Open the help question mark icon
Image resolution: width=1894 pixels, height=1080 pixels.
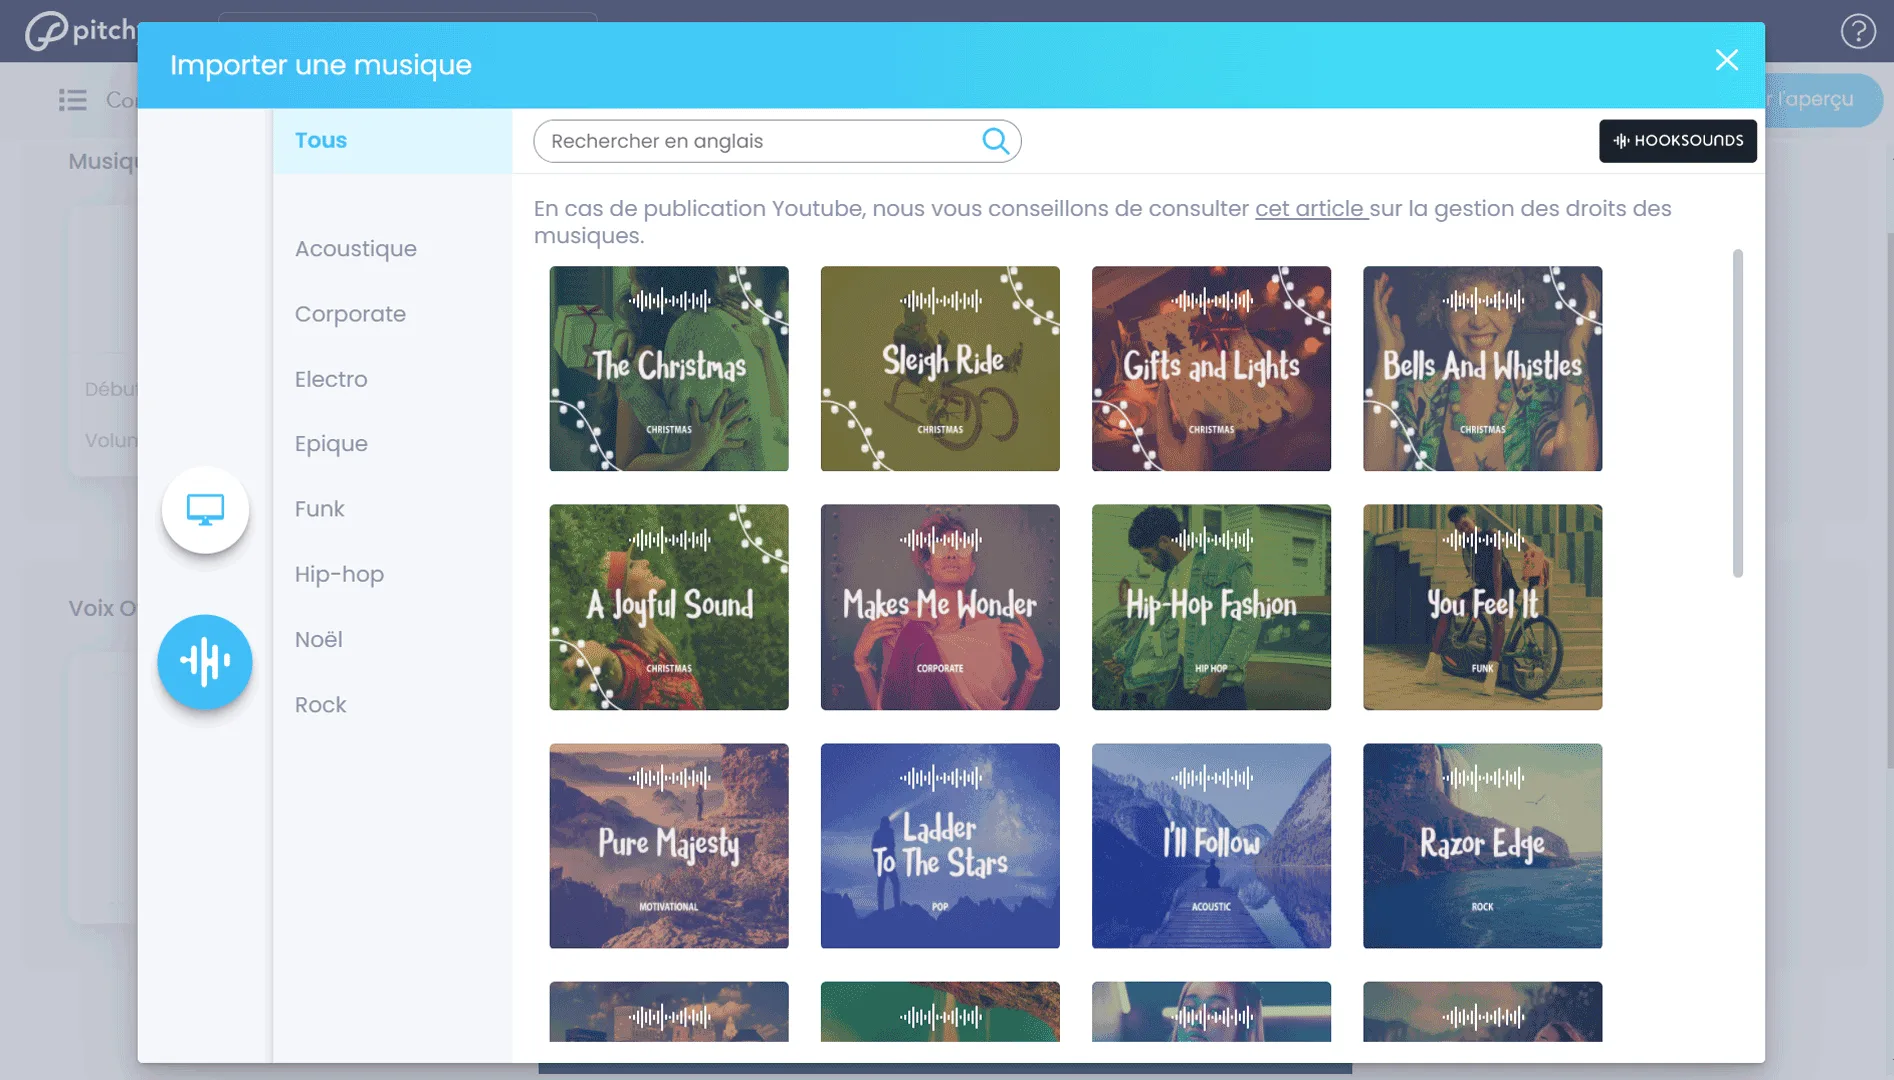1858,32
